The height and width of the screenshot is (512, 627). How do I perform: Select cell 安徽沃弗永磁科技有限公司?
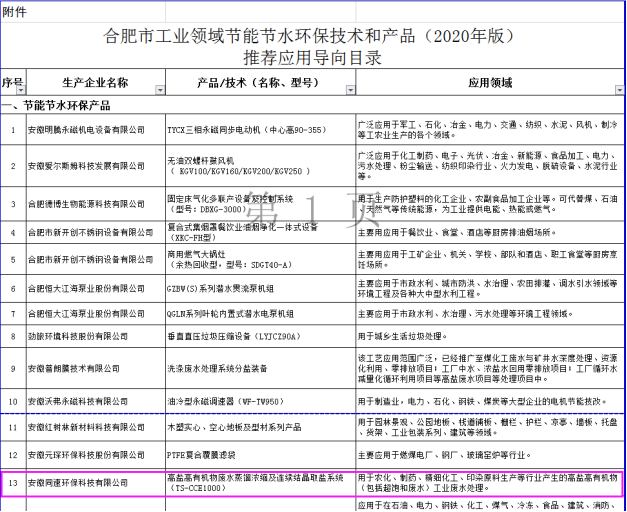(96, 401)
